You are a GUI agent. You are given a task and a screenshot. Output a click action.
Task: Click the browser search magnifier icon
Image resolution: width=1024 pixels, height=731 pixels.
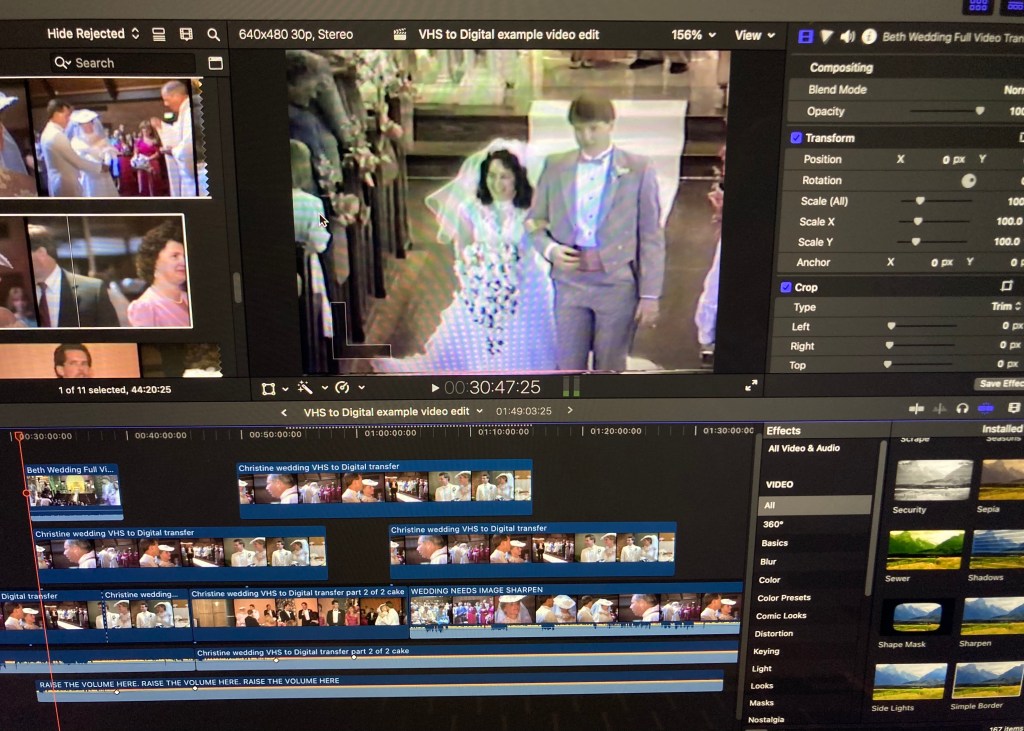tap(213, 34)
